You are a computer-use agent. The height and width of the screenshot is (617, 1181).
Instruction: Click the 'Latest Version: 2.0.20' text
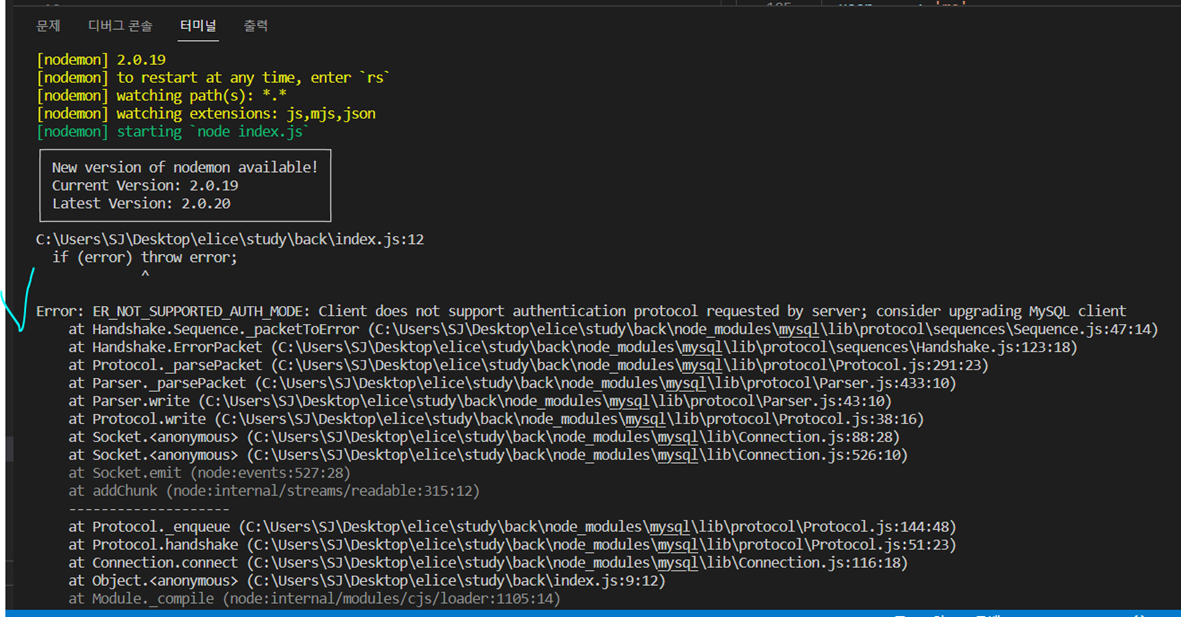click(142, 203)
